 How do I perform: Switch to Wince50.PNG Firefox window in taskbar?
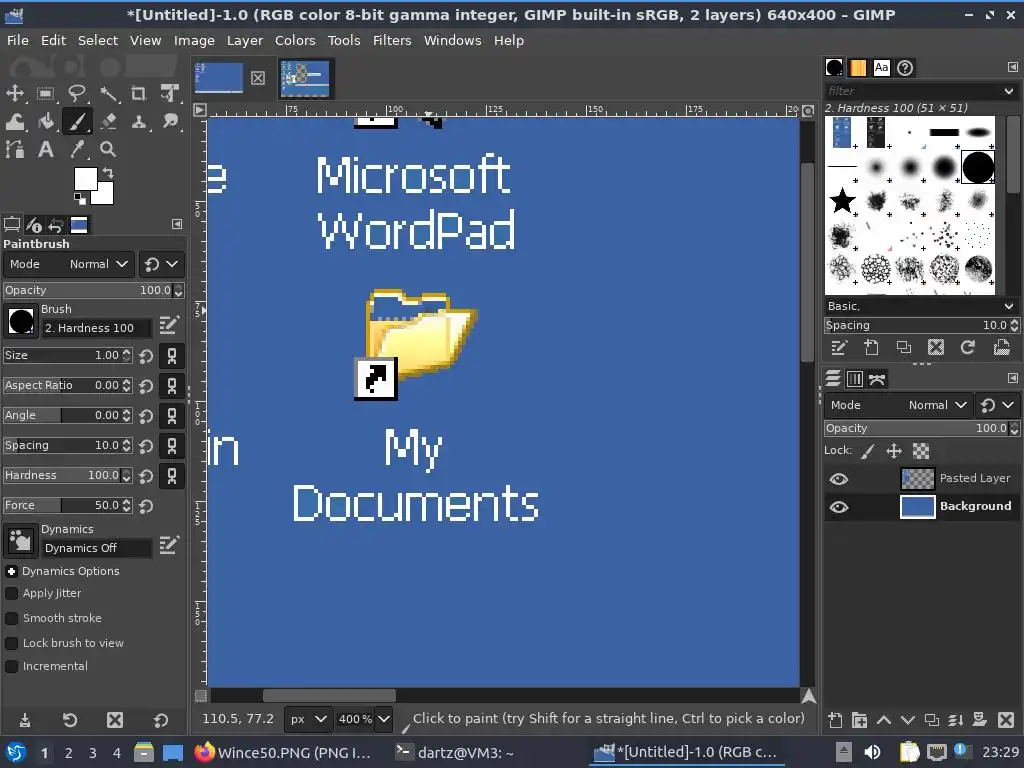point(283,752)
